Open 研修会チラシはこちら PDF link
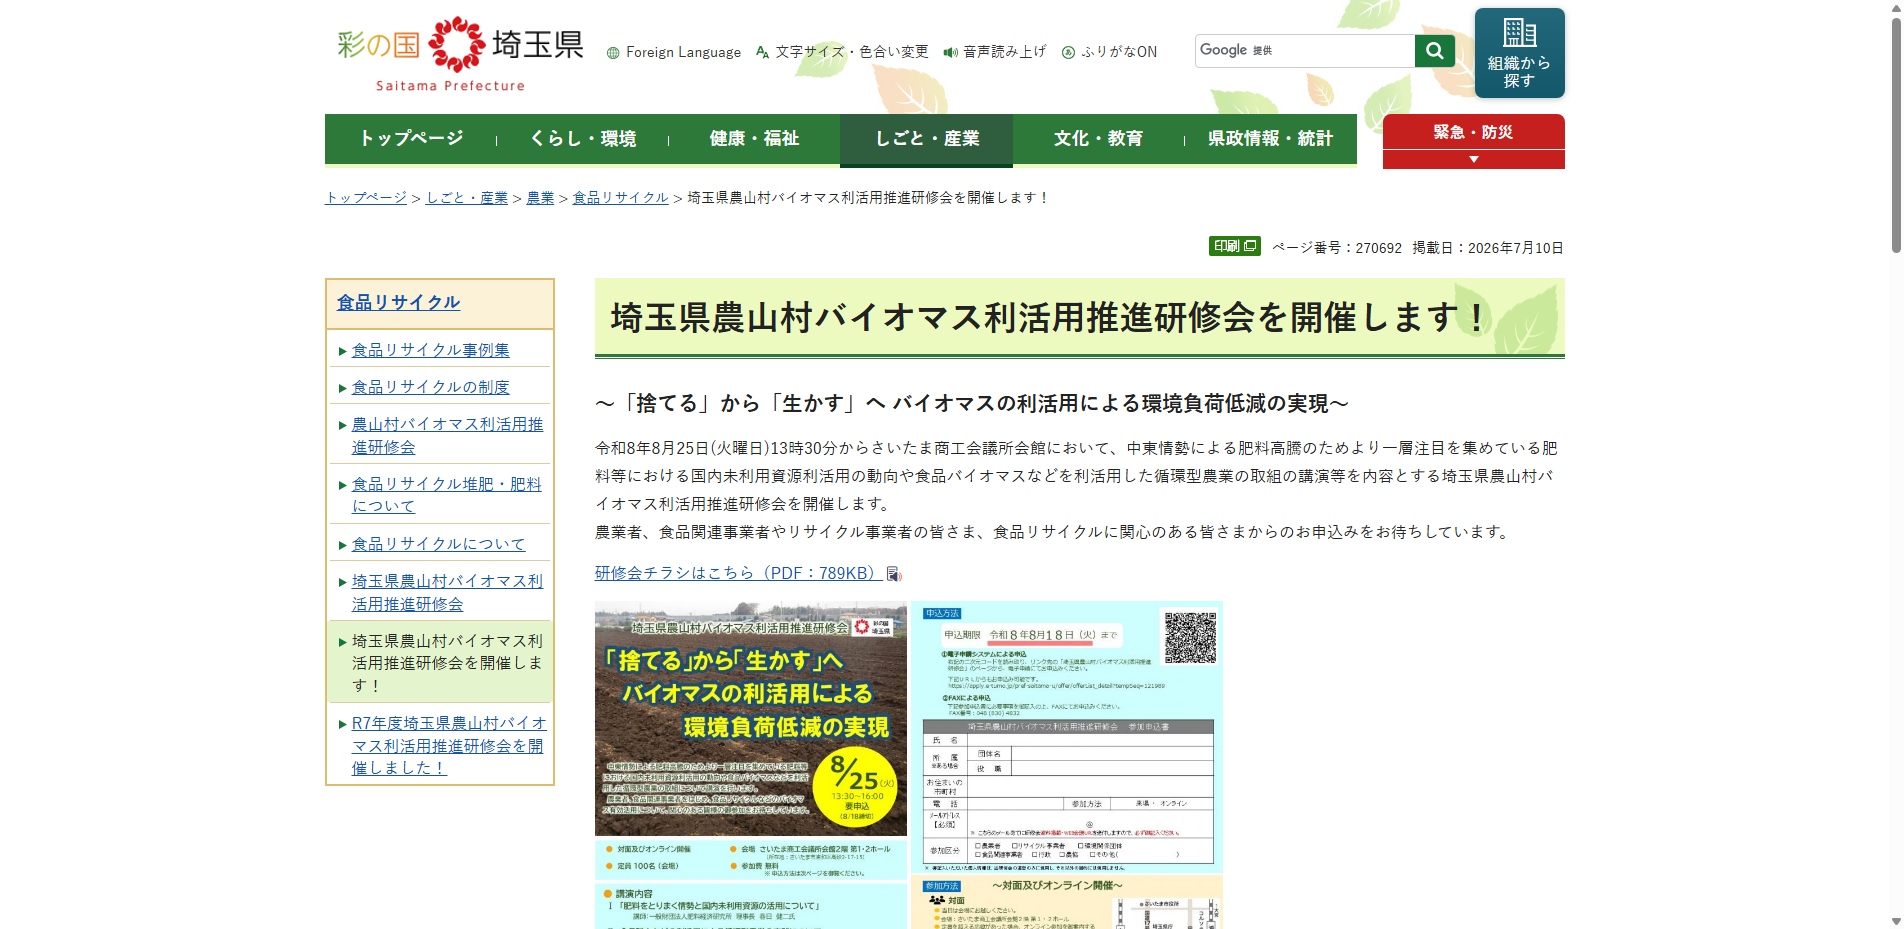This screenshot has width=1904, height=929. pyautogui.click(x=739, y=573)
